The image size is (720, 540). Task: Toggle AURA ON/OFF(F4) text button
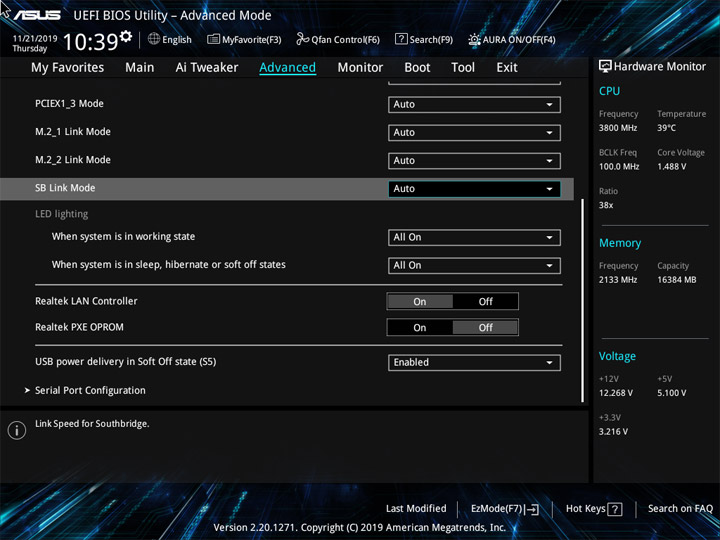(x=519, y=40)
